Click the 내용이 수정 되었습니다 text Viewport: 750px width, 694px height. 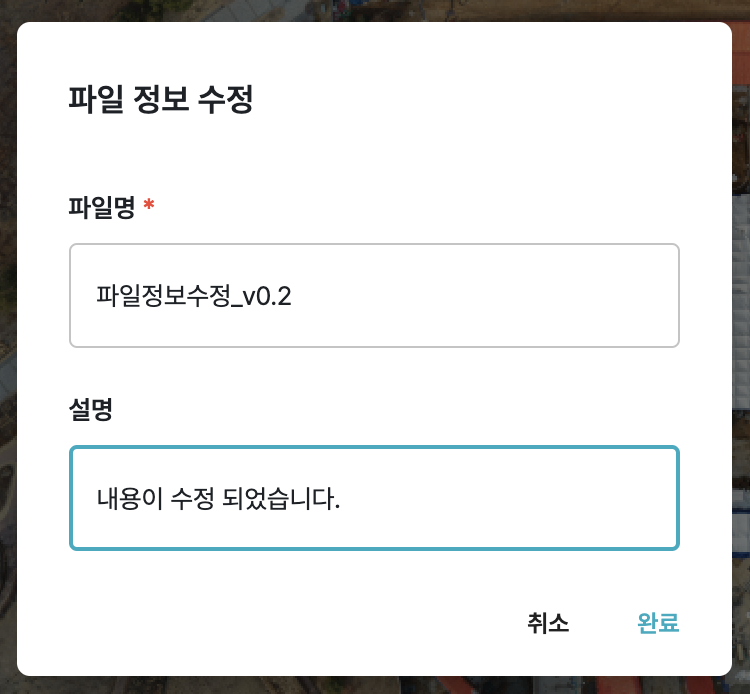pyautogui.click(x=218, y=498)
